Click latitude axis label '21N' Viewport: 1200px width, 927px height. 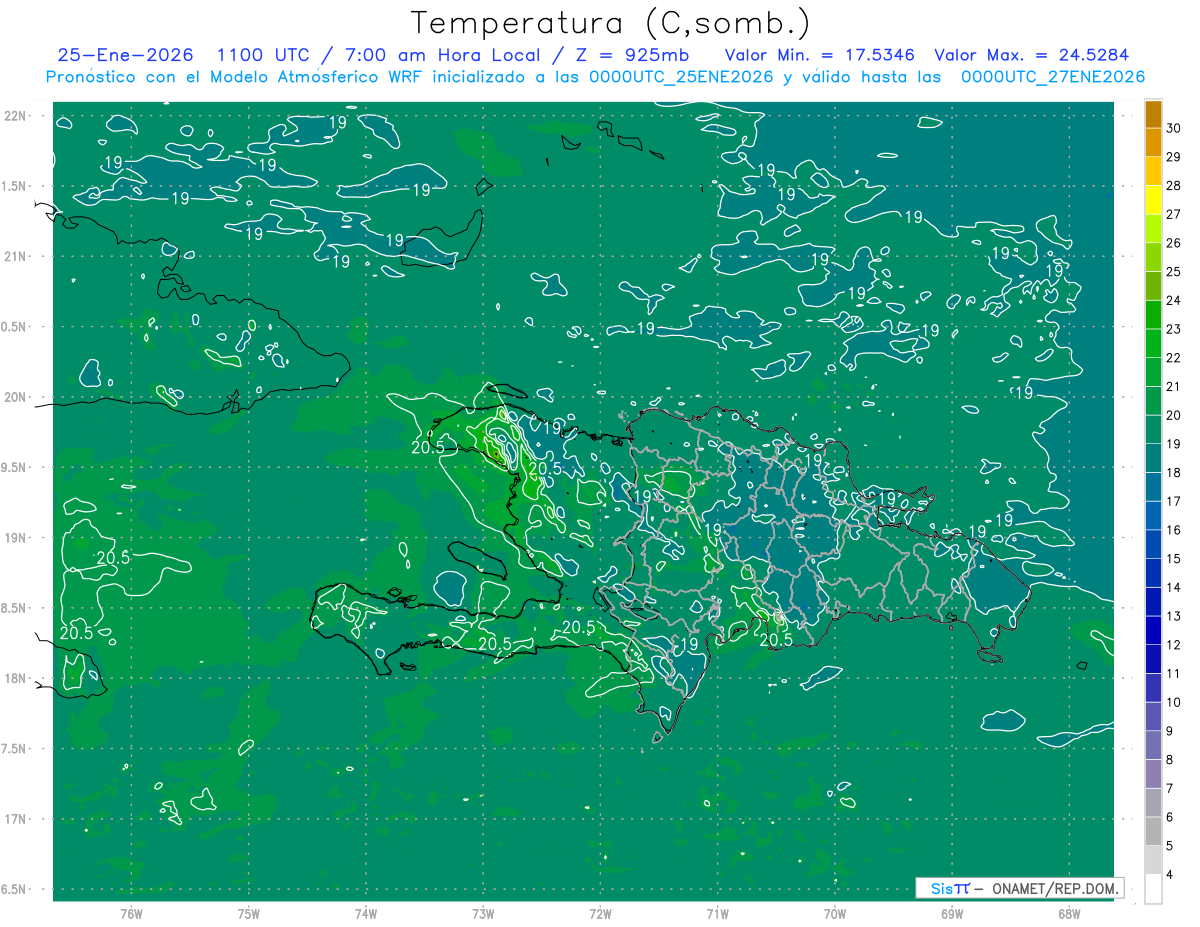17,257
